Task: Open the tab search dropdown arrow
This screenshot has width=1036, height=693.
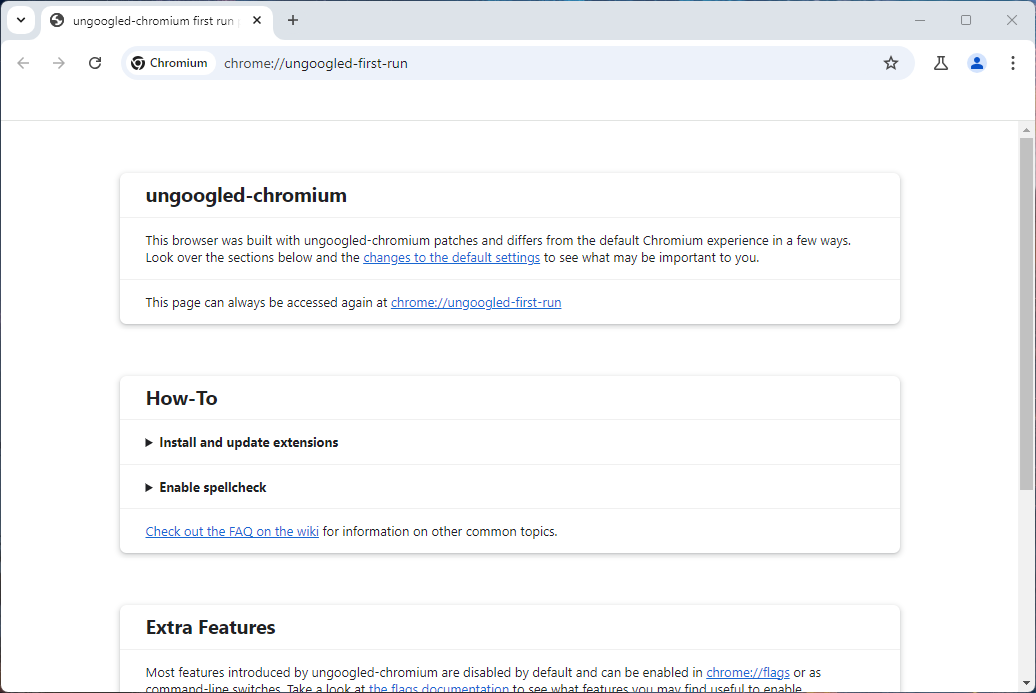Action: pos(20,20)
